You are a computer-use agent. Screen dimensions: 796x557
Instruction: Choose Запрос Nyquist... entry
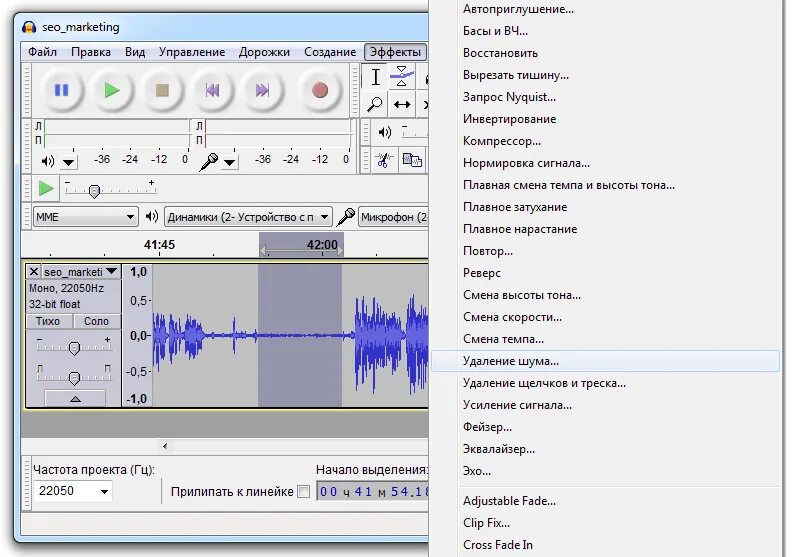[x=605, y=97]
